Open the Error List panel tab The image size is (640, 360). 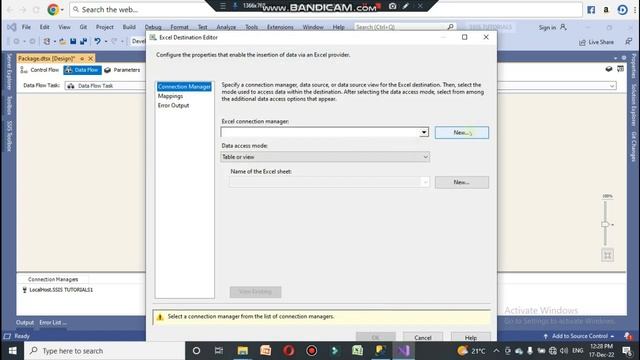(53, 322)
